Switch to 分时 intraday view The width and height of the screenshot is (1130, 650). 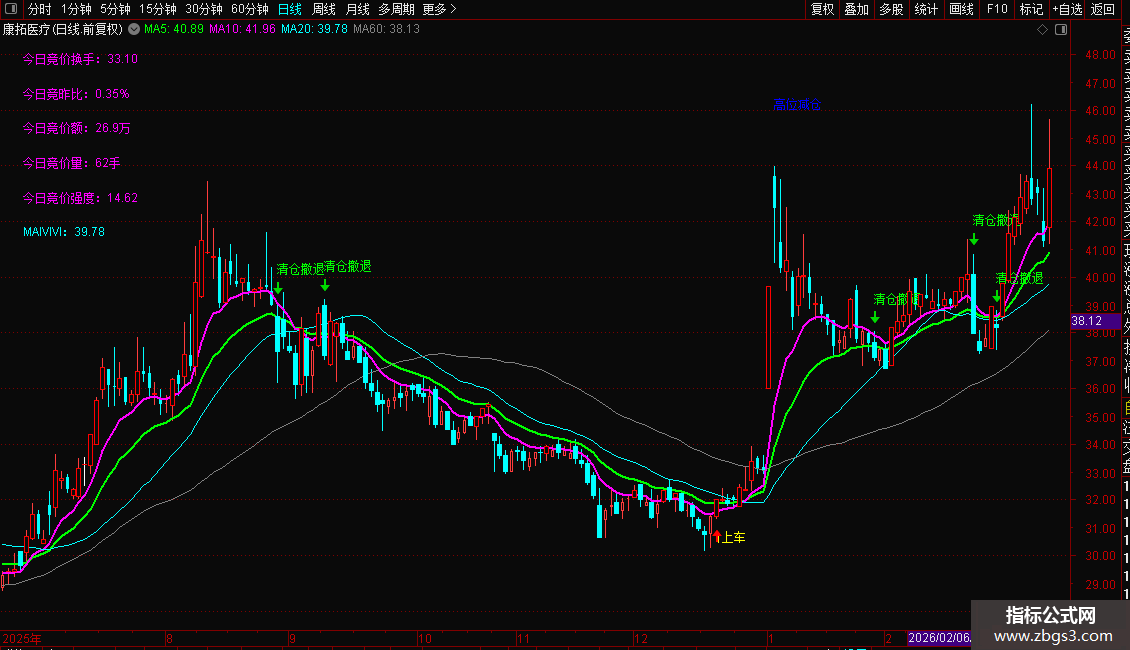39,9
